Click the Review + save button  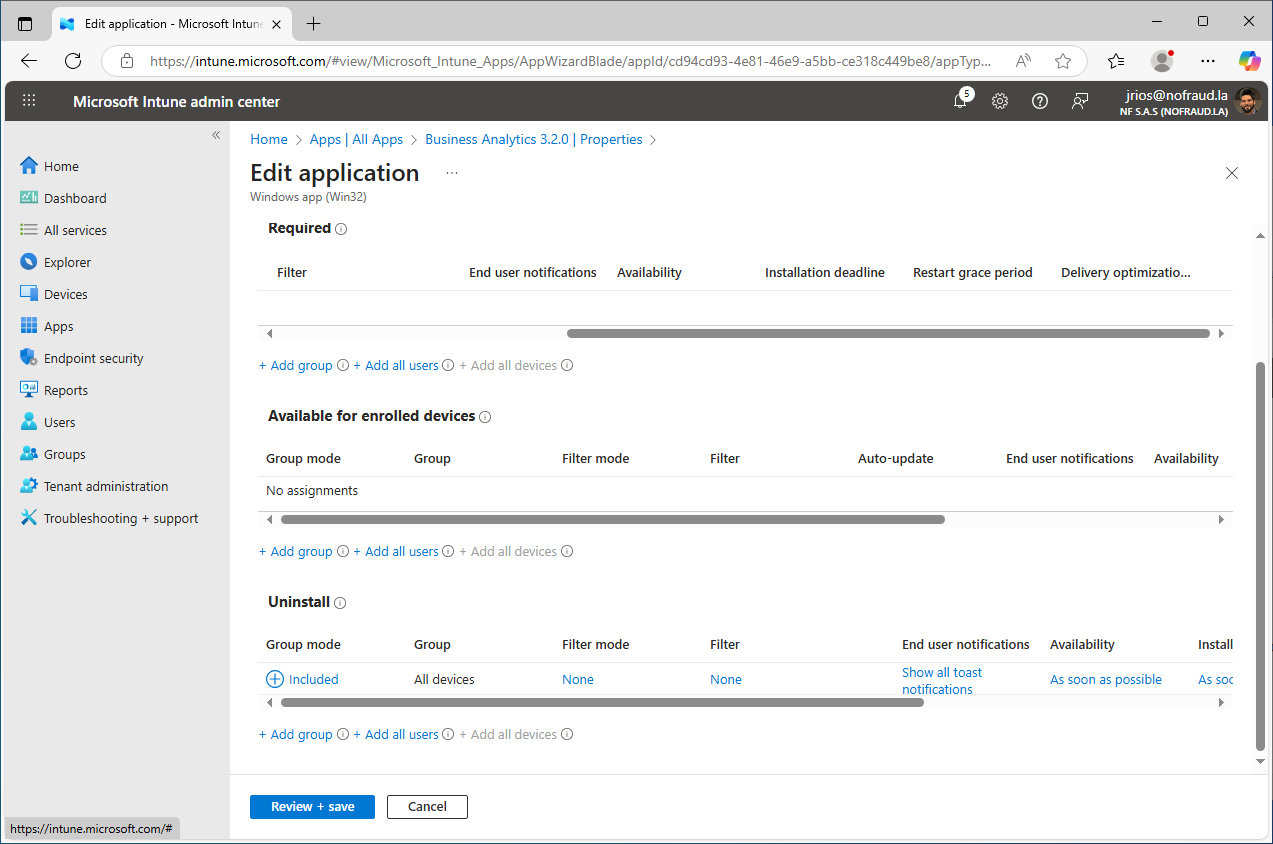coord(312,806)
